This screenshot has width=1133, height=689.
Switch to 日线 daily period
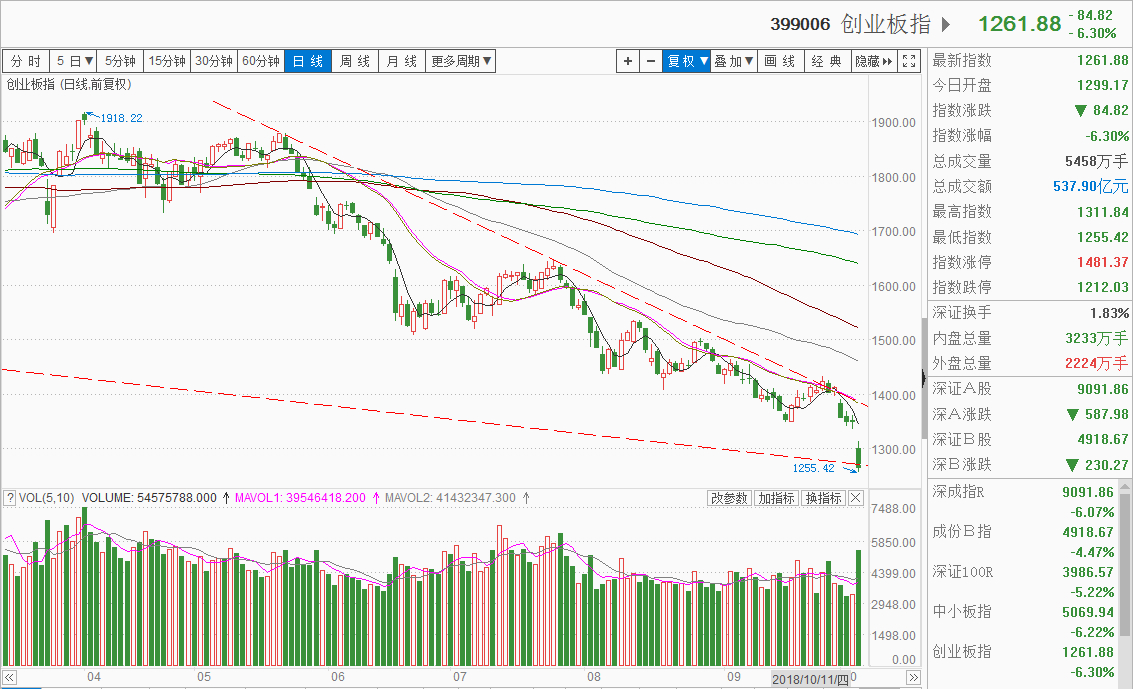308,61
